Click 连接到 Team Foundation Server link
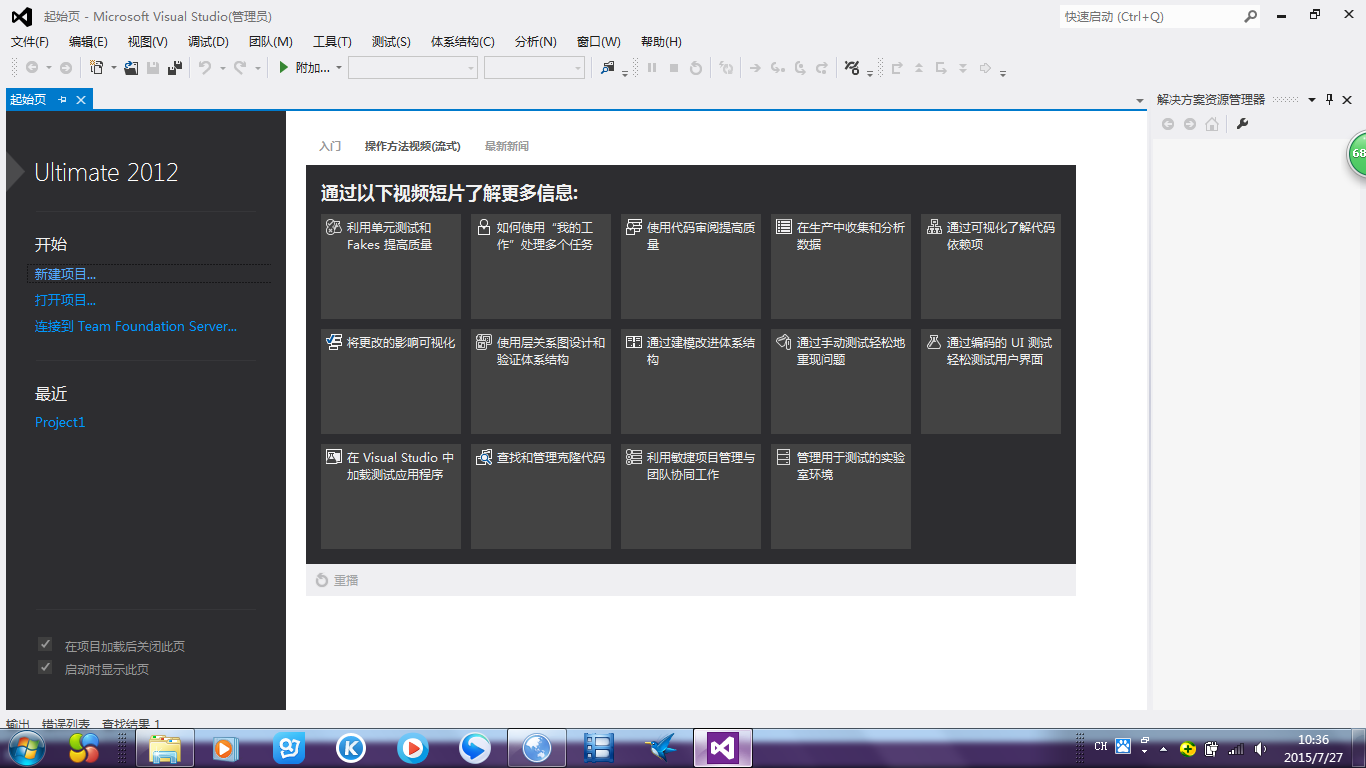The height and width of the screenshot is (768, 1366). coord(136,326)
